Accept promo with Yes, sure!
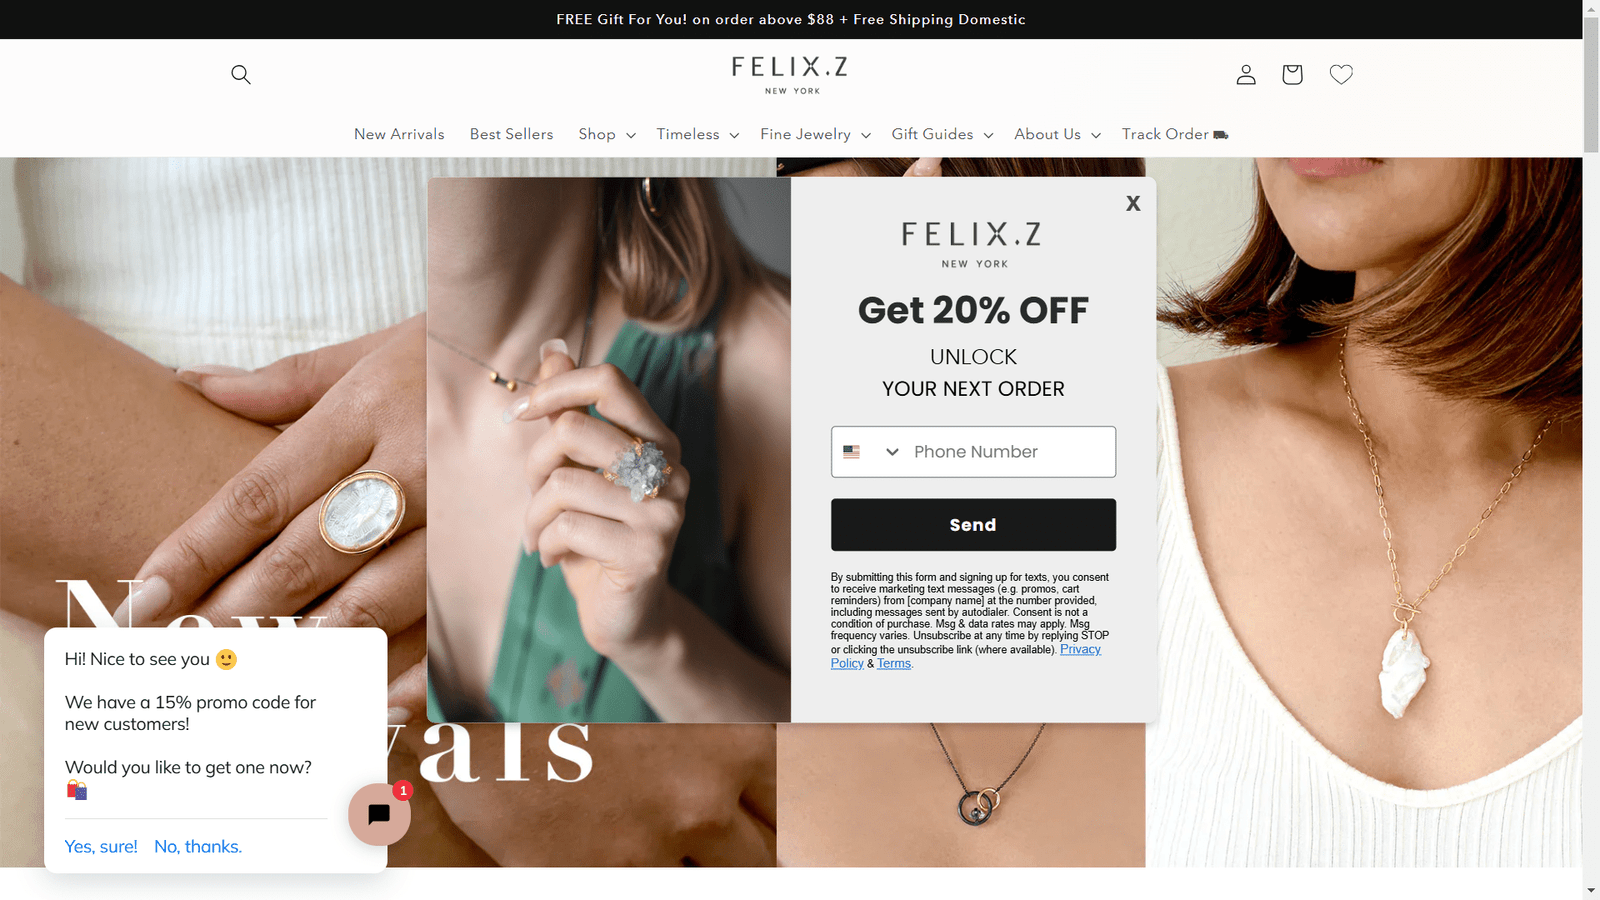Screen dimensions: 1600x900 coord(101,846)
